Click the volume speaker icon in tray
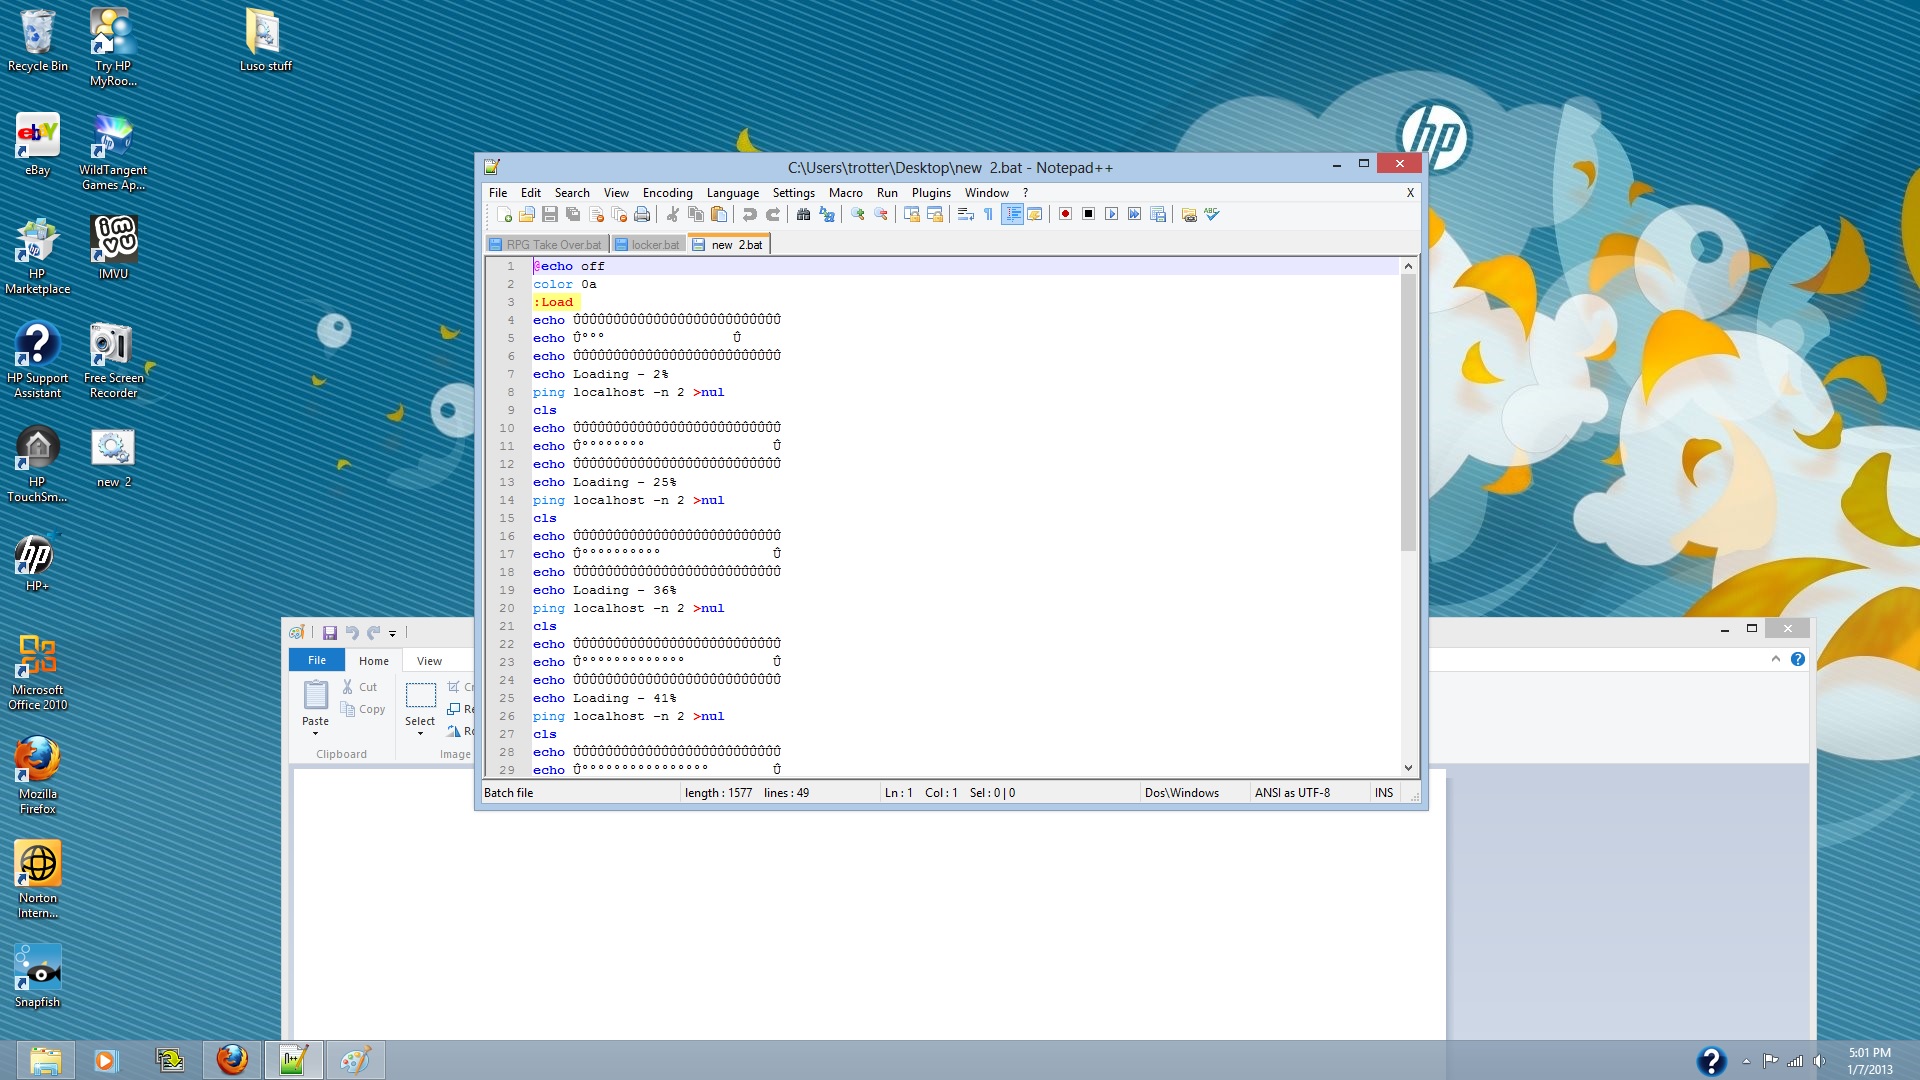 point(1819,1061)
